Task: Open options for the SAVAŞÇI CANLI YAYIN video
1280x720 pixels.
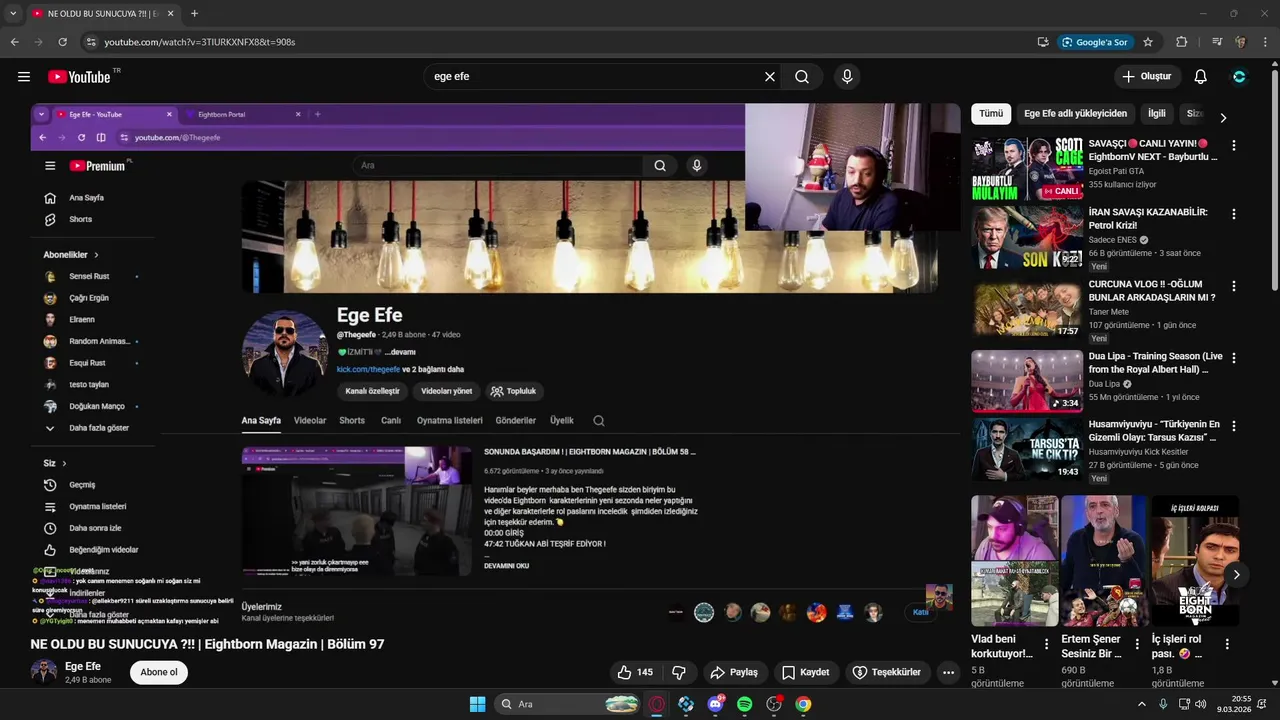Action: pos(1233,145)
